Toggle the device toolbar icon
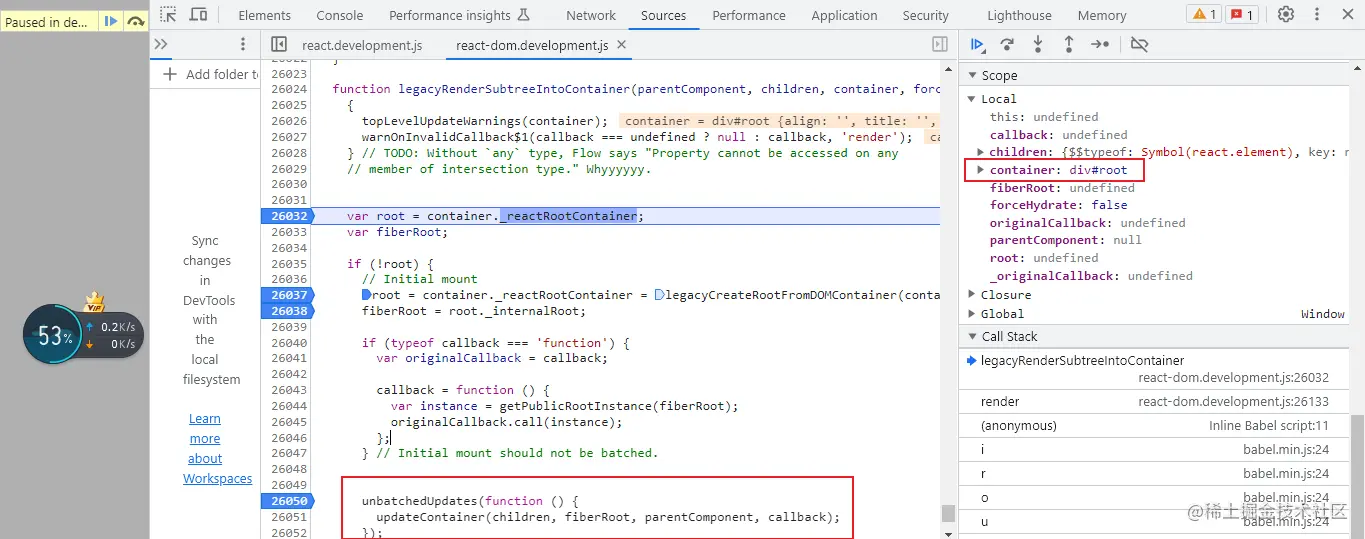The image size is (1365, 539). (x=198, y=15)
